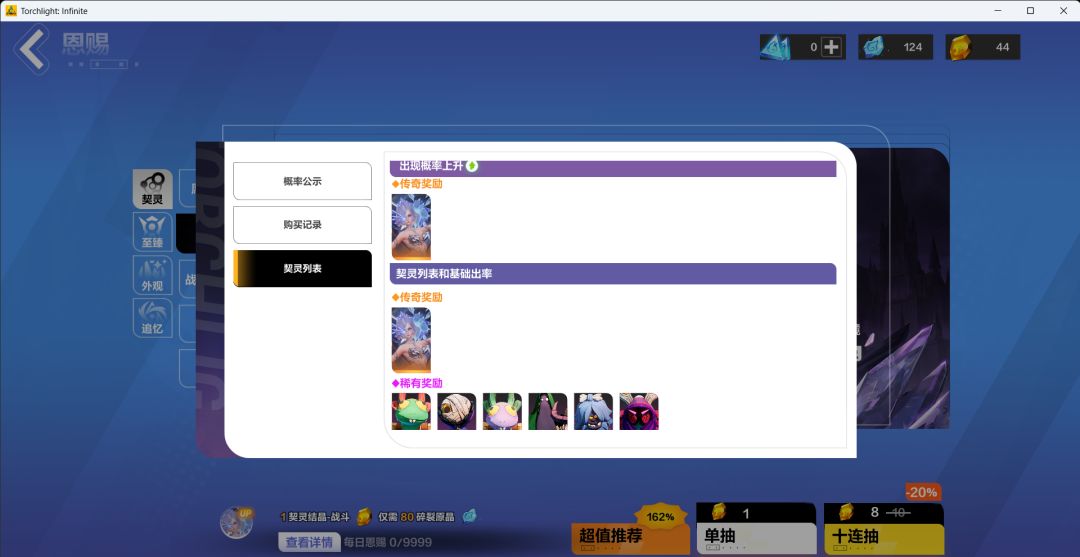Select the 购买记录 tab
The width and height of the screenshot is (1080, 557).
click(x=302, y=224)
